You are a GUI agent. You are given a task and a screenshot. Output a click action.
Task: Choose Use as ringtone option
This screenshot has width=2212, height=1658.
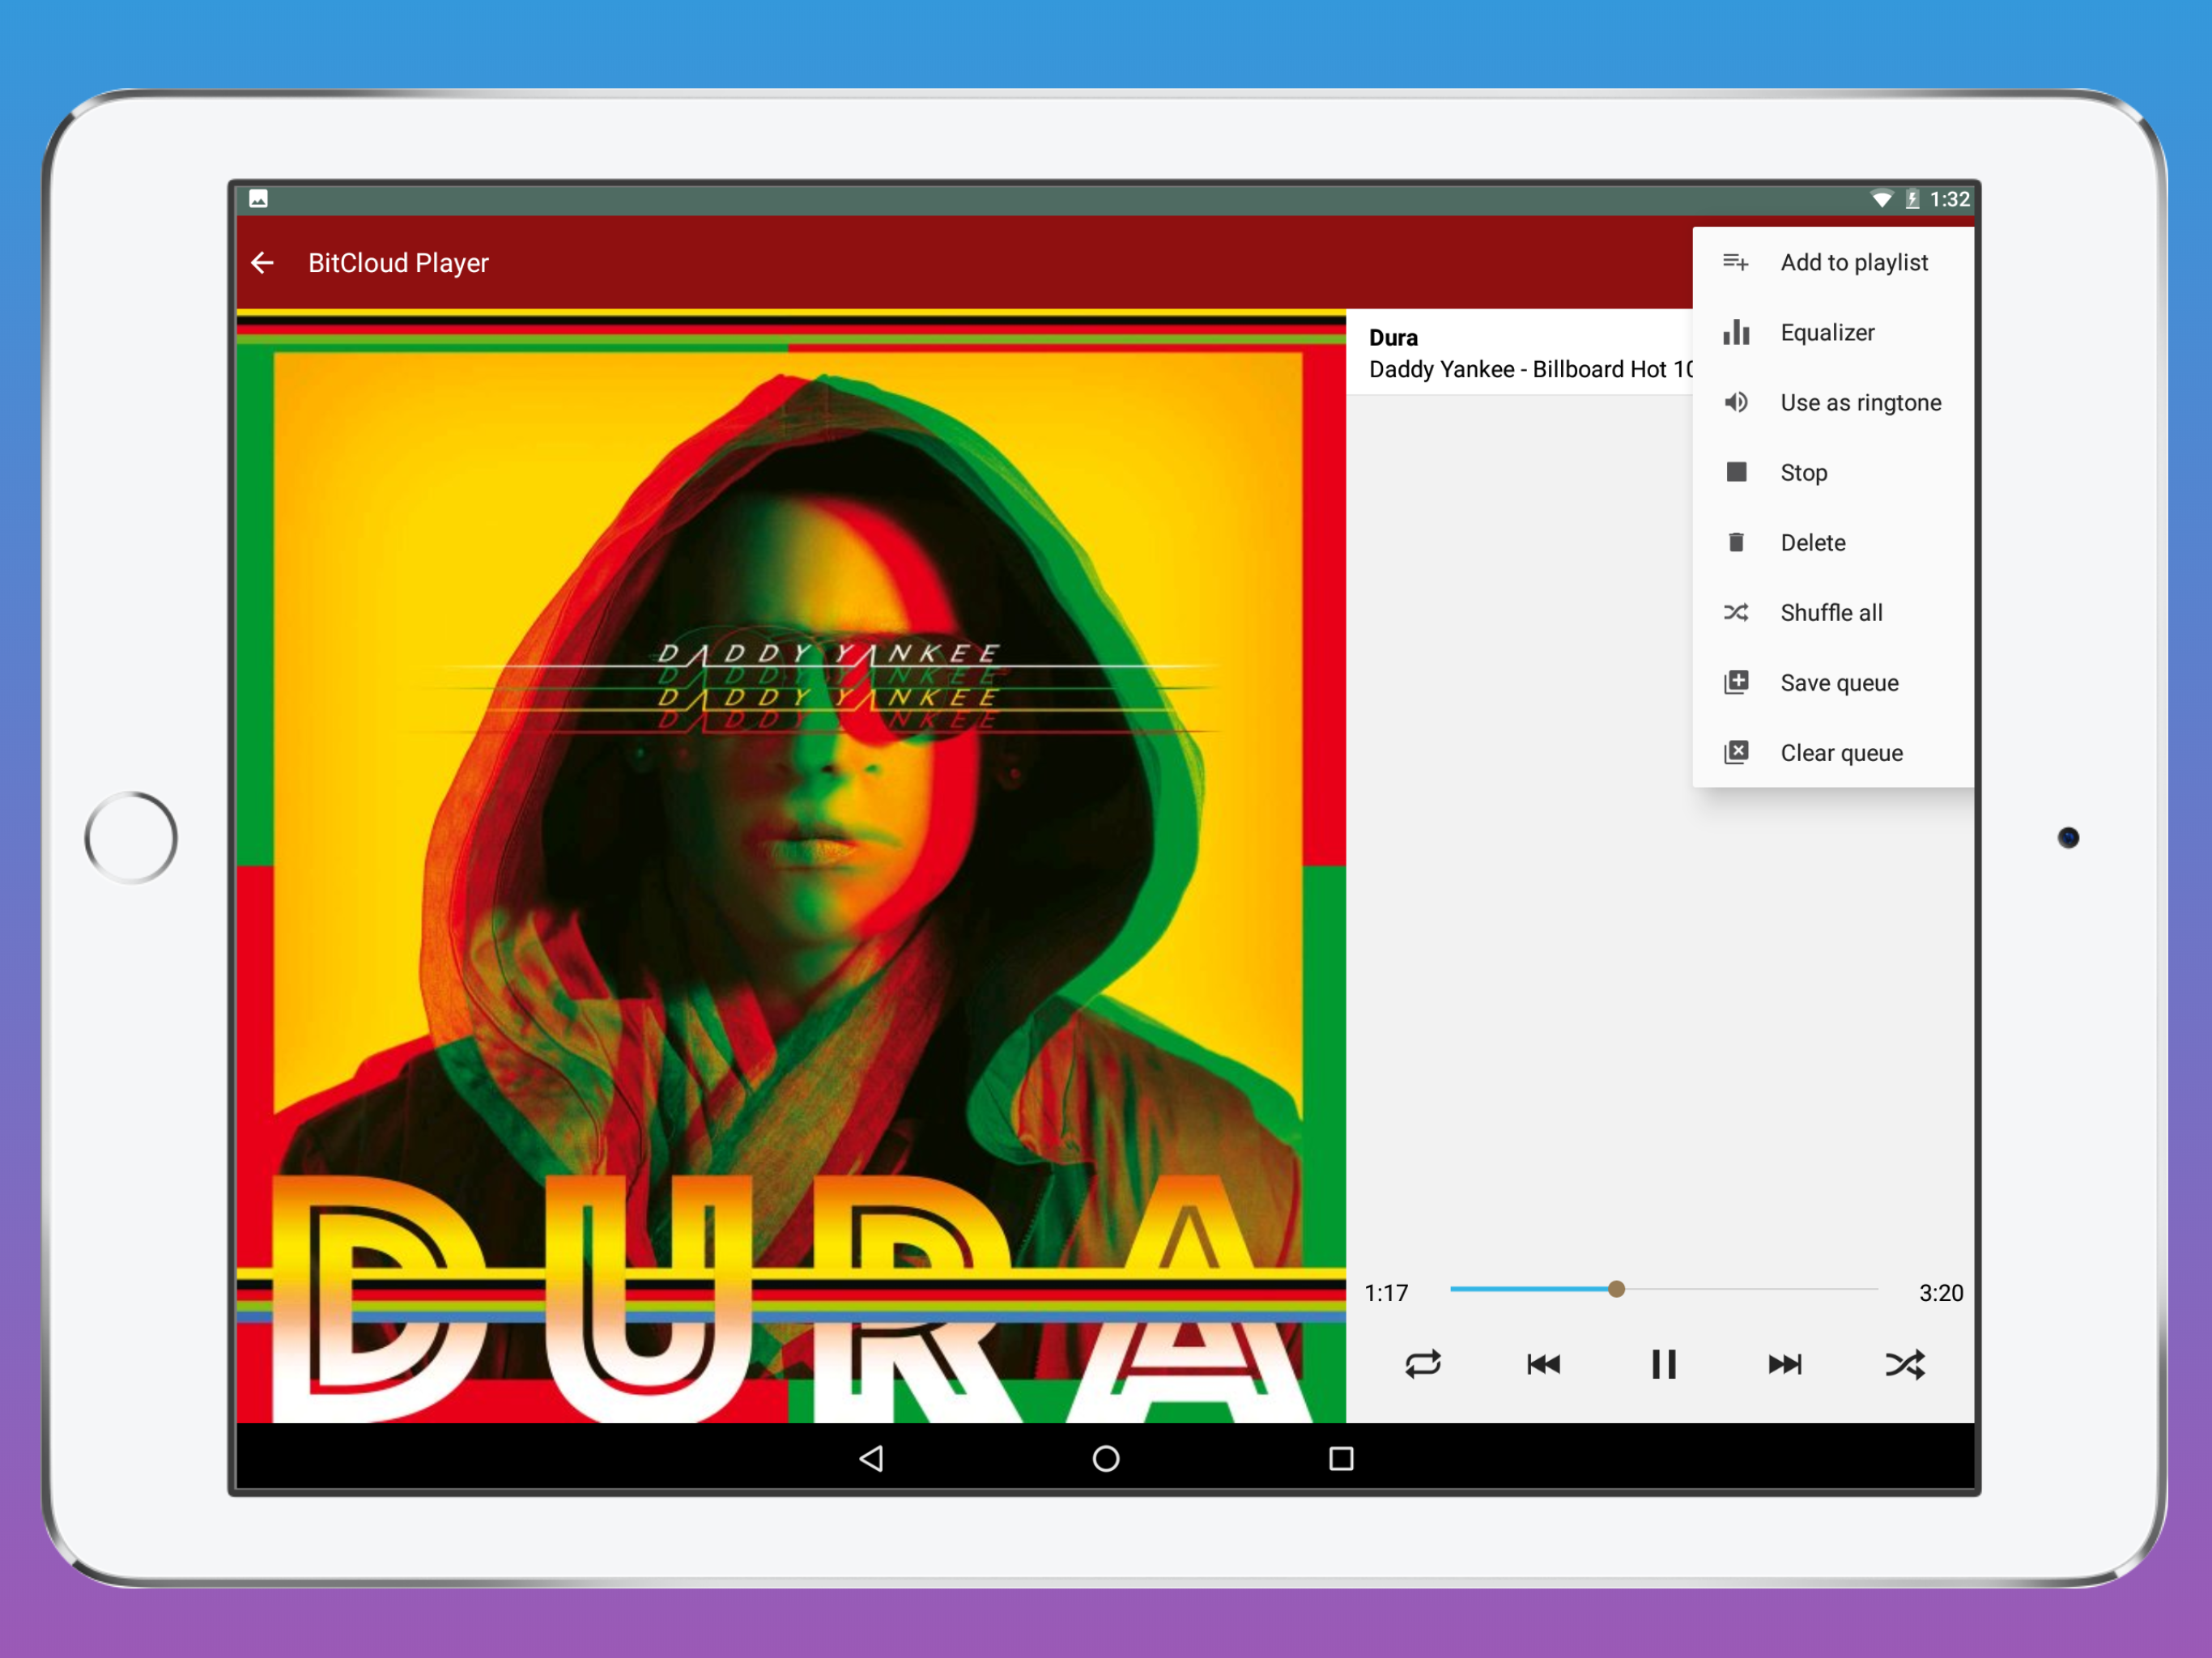pos(1860,402)
